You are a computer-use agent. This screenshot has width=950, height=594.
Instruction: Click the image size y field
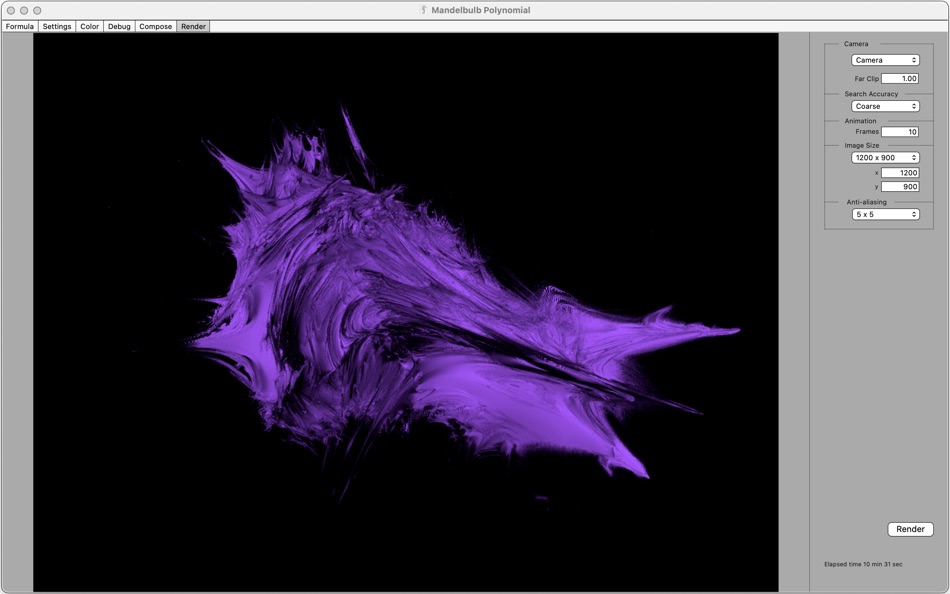click(x=900, y=187)
